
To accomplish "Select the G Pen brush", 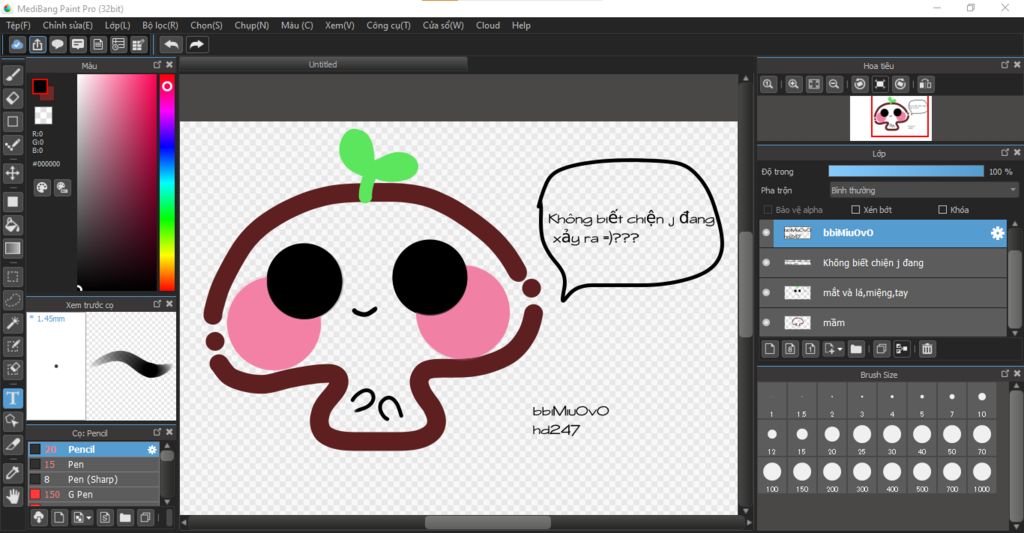I will click(93, 494).
